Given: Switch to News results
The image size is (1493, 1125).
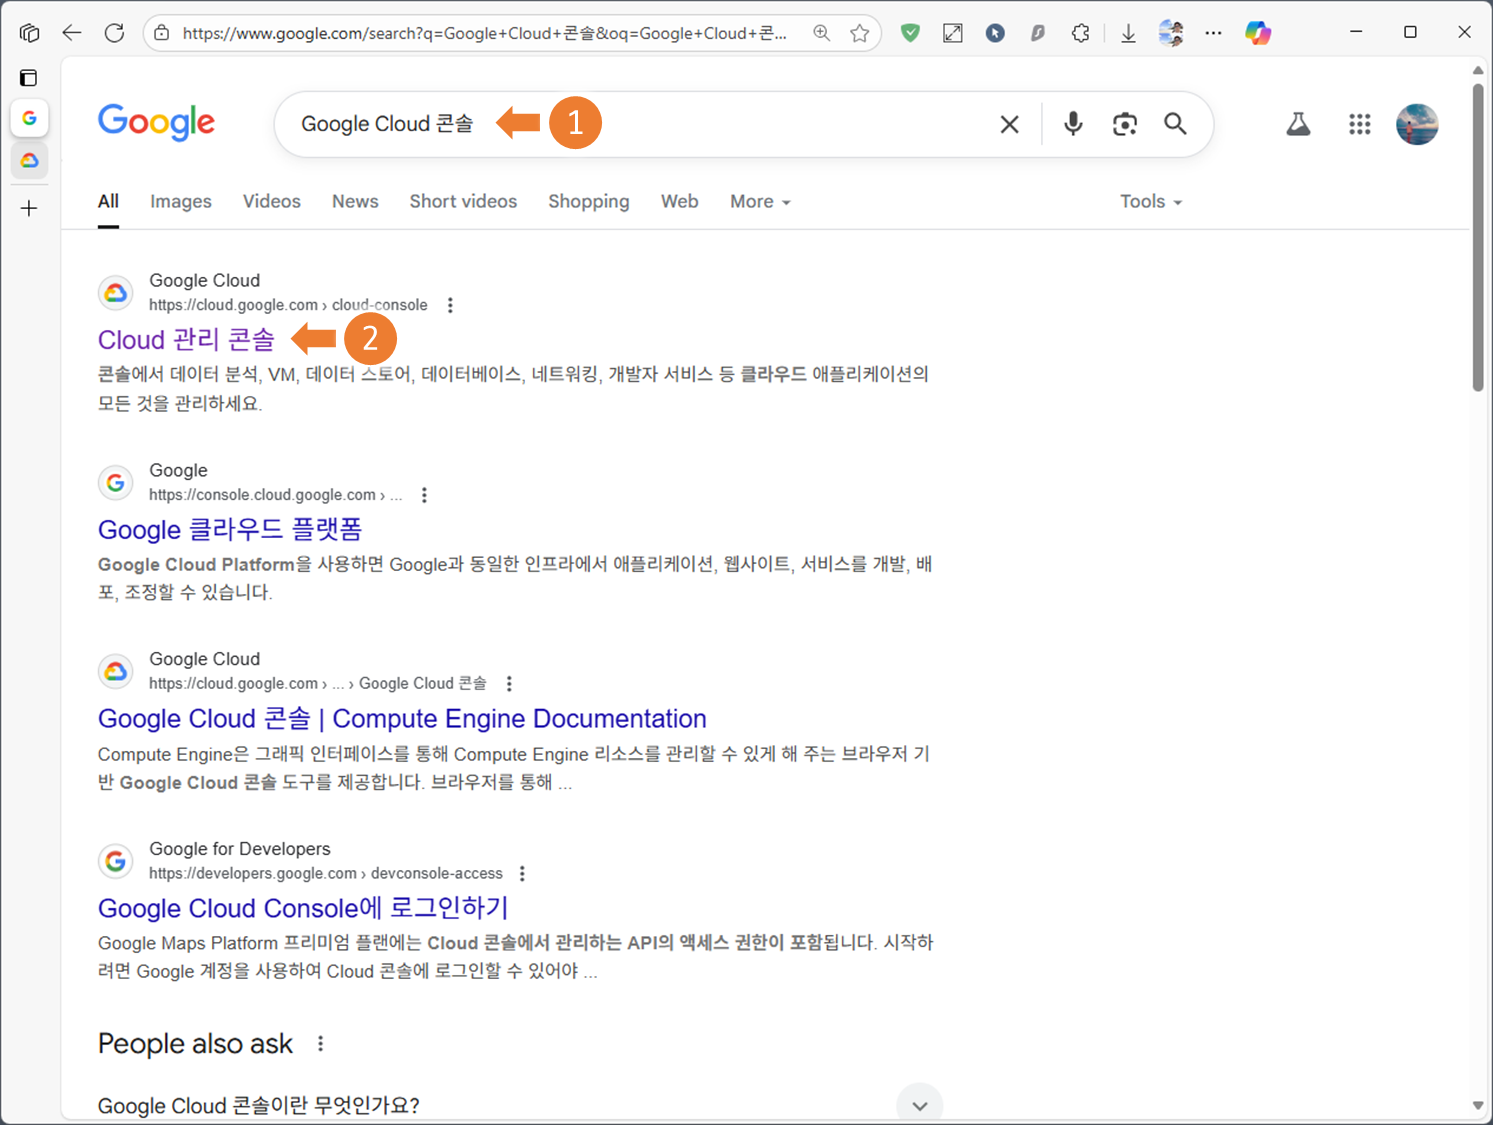Looking at the screenshot, I should pyautogui.click(x=355, y=201).
